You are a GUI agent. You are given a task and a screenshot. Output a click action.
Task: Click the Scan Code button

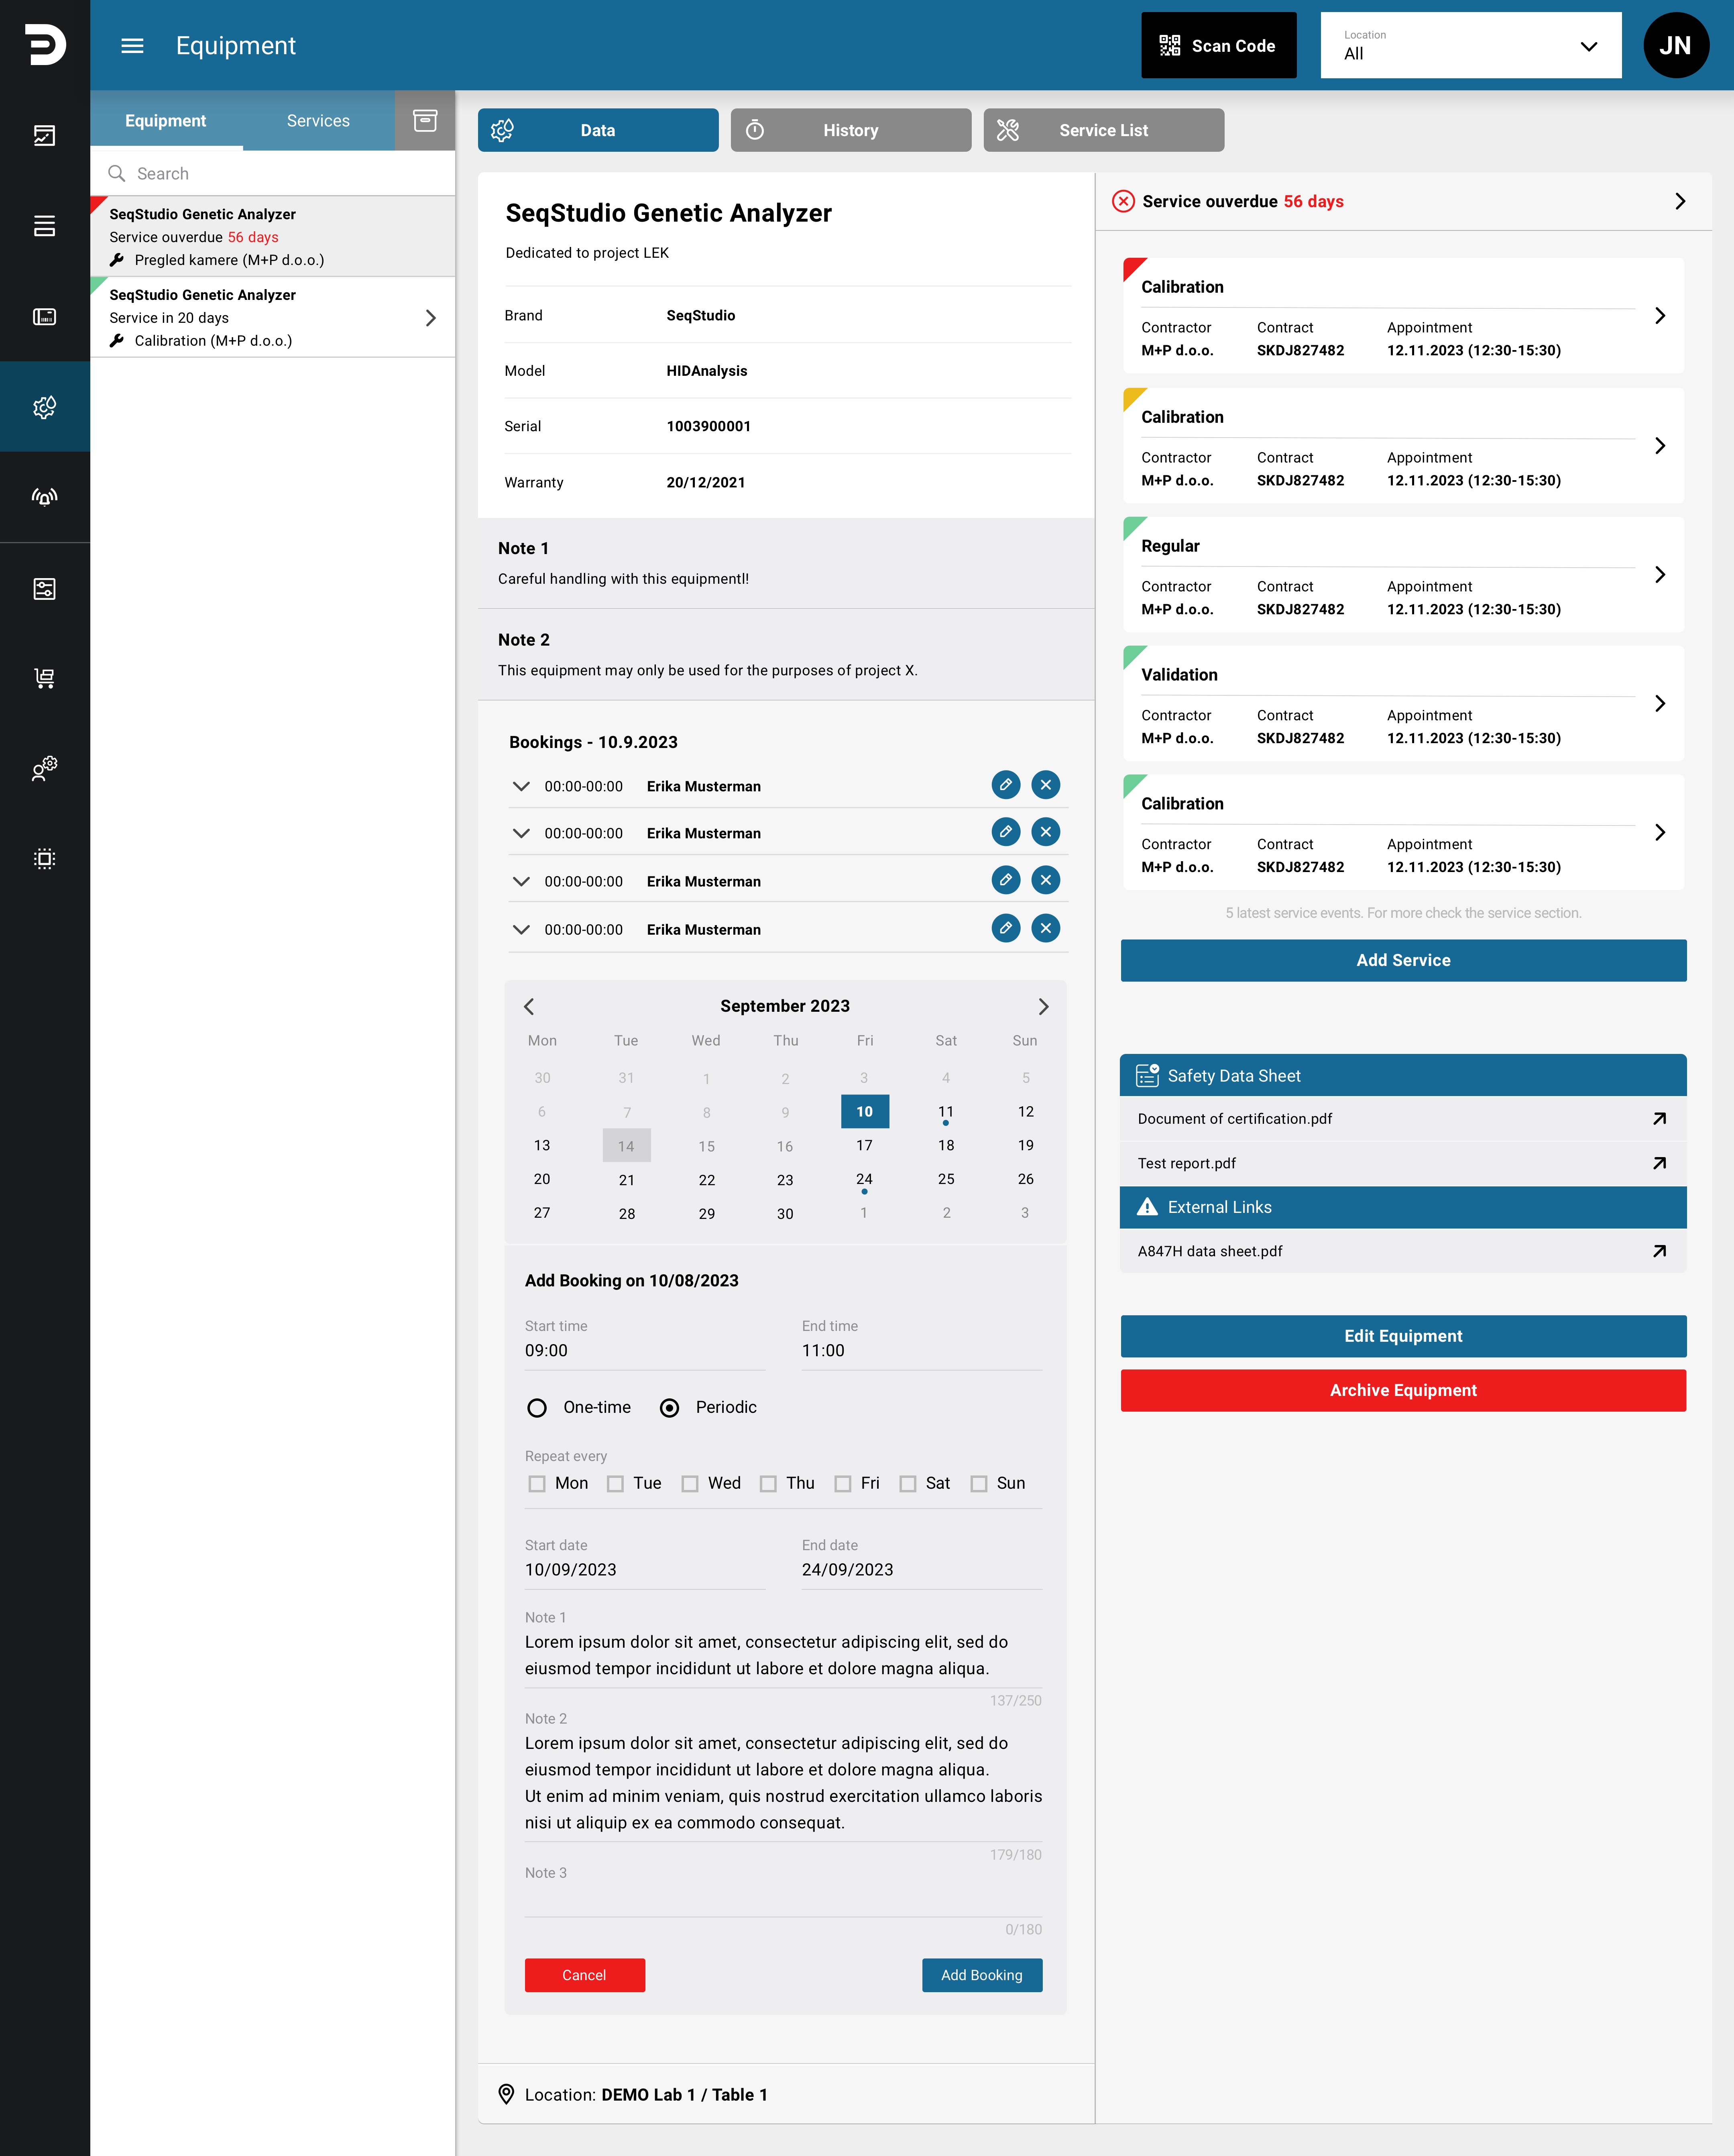pyautogui.click(x=1219, y=45)
